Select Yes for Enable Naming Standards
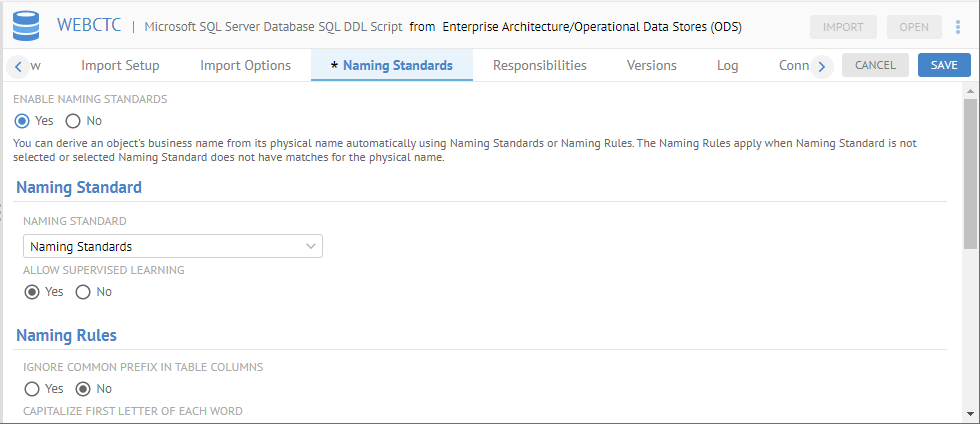The width and height of the screenshot is (980, 424). click(x=23, y=121)
